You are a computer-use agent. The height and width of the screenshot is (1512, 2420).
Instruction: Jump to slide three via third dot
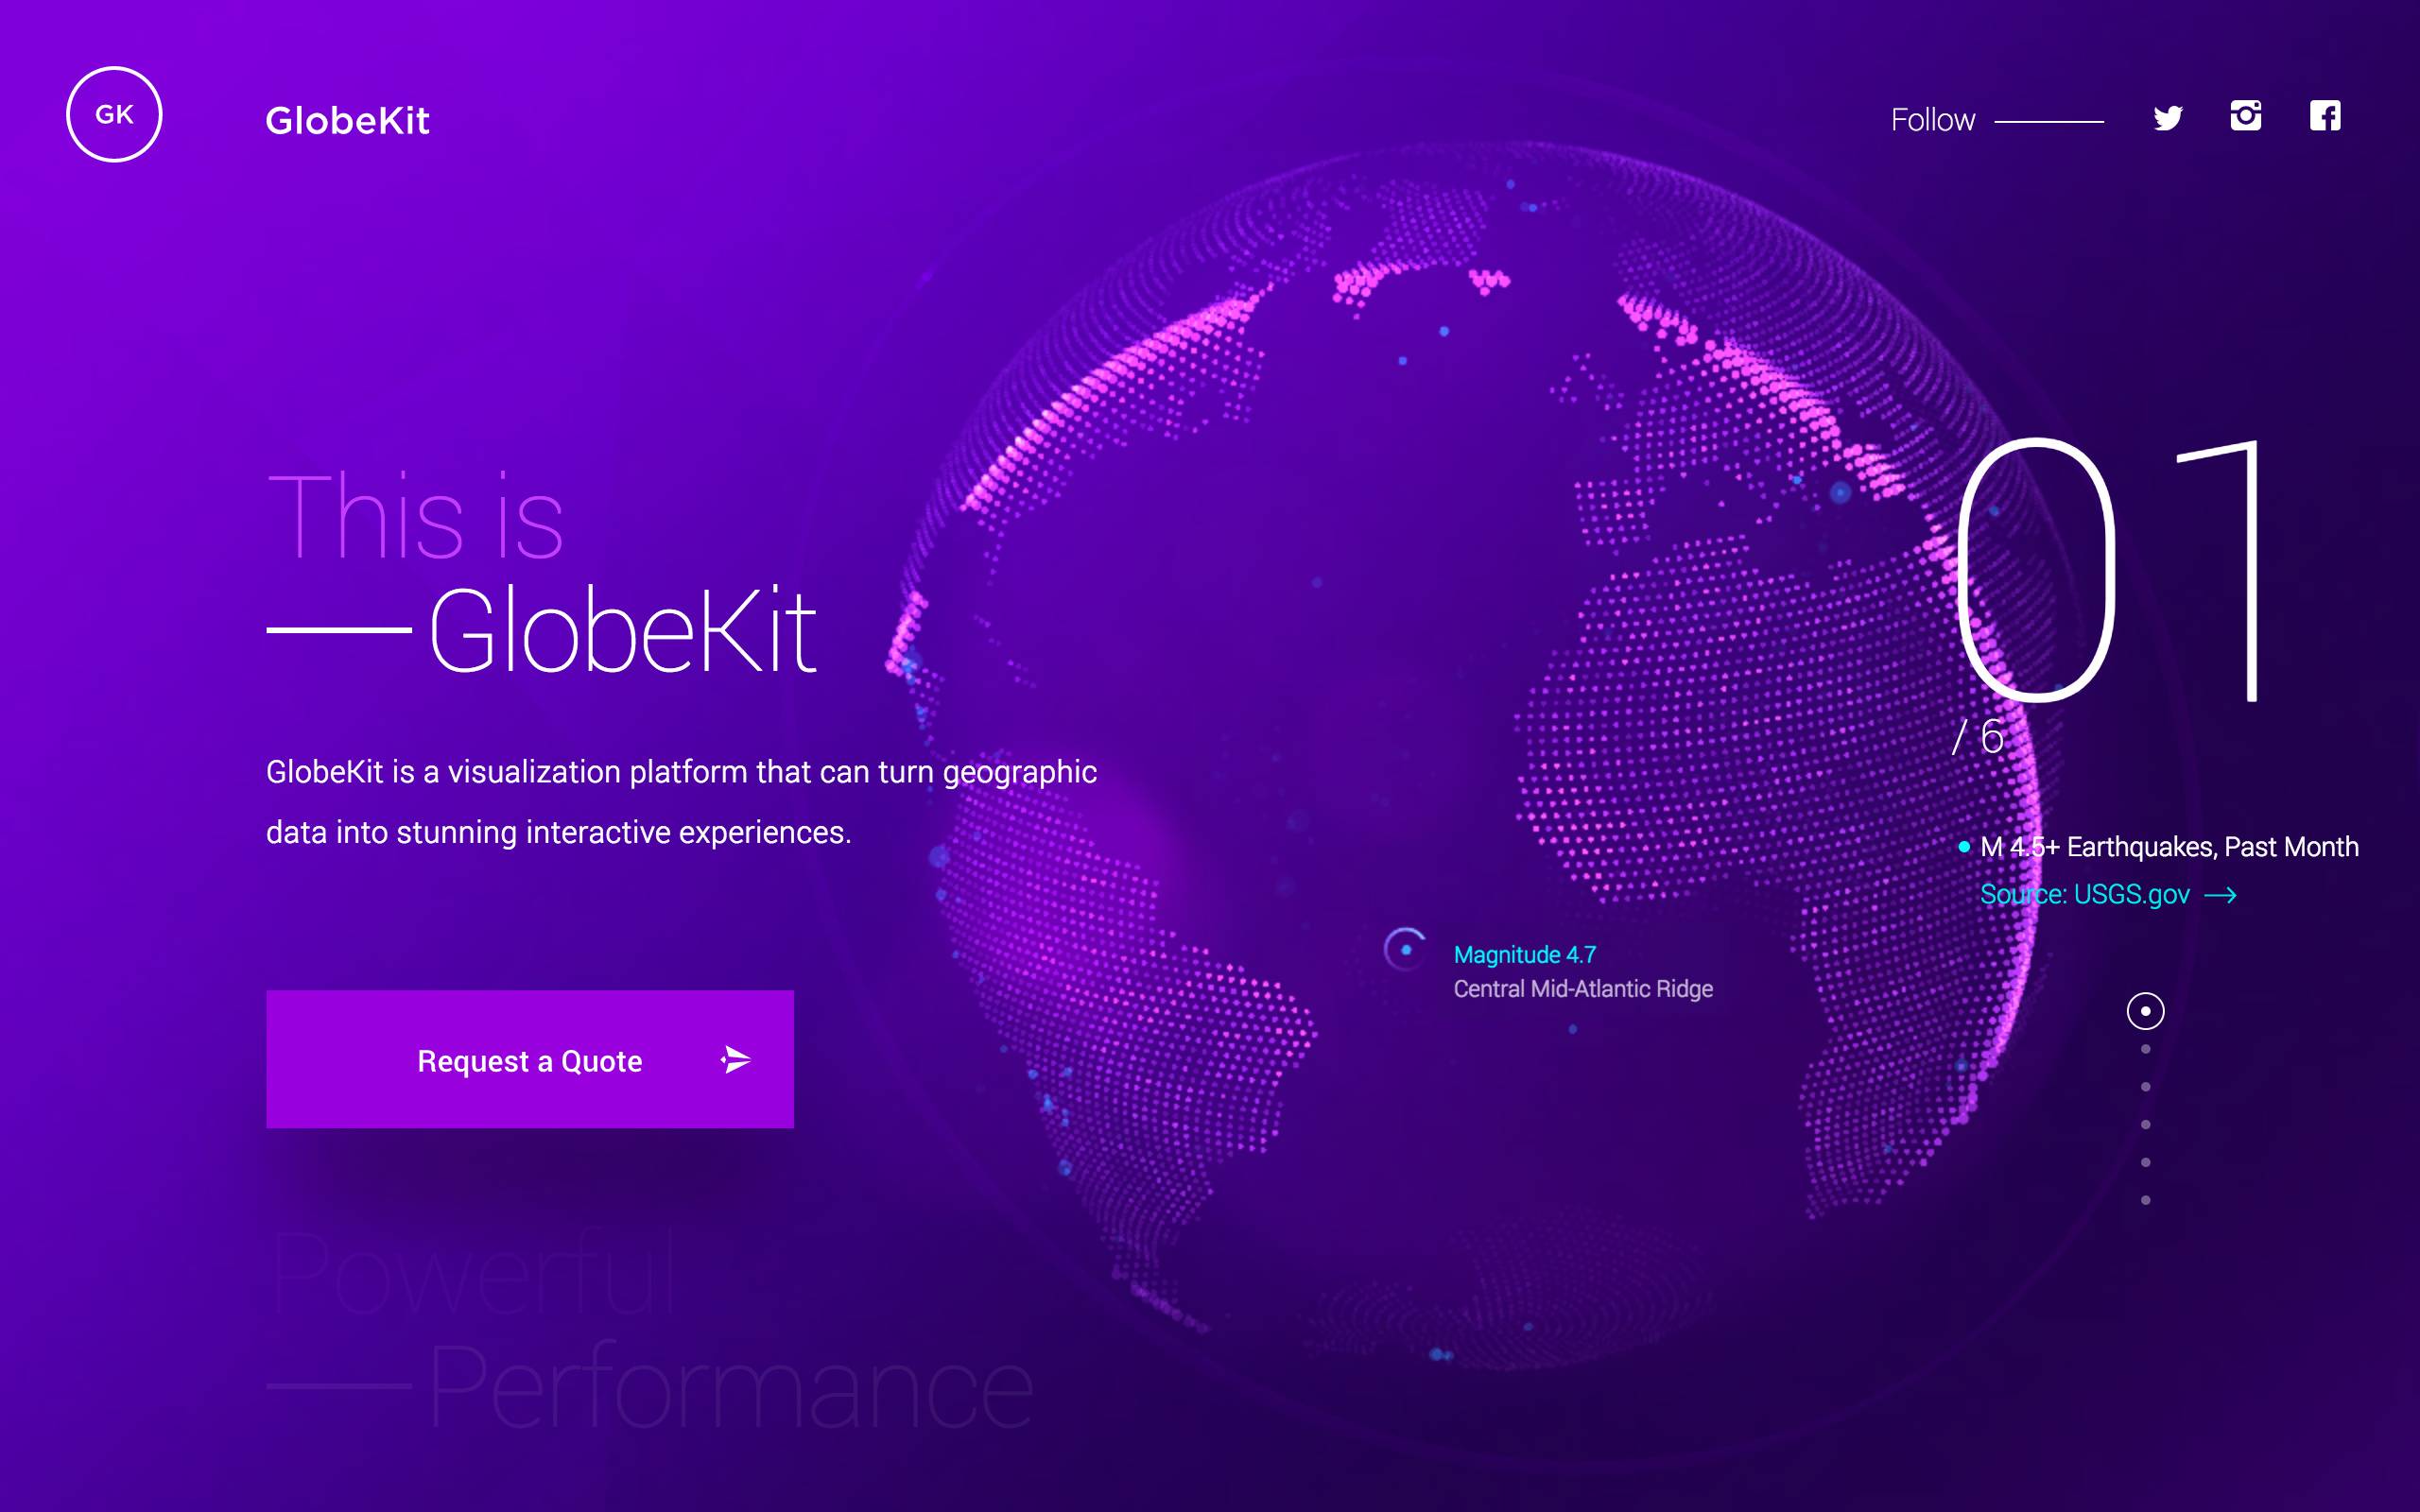point(2145,1087)
